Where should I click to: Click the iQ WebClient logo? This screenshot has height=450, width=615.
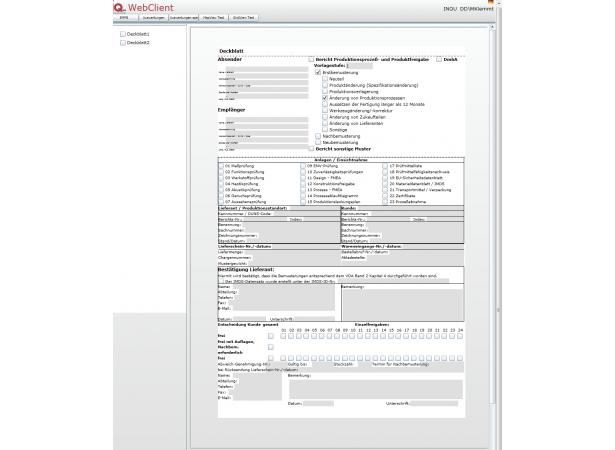point(144,7)
